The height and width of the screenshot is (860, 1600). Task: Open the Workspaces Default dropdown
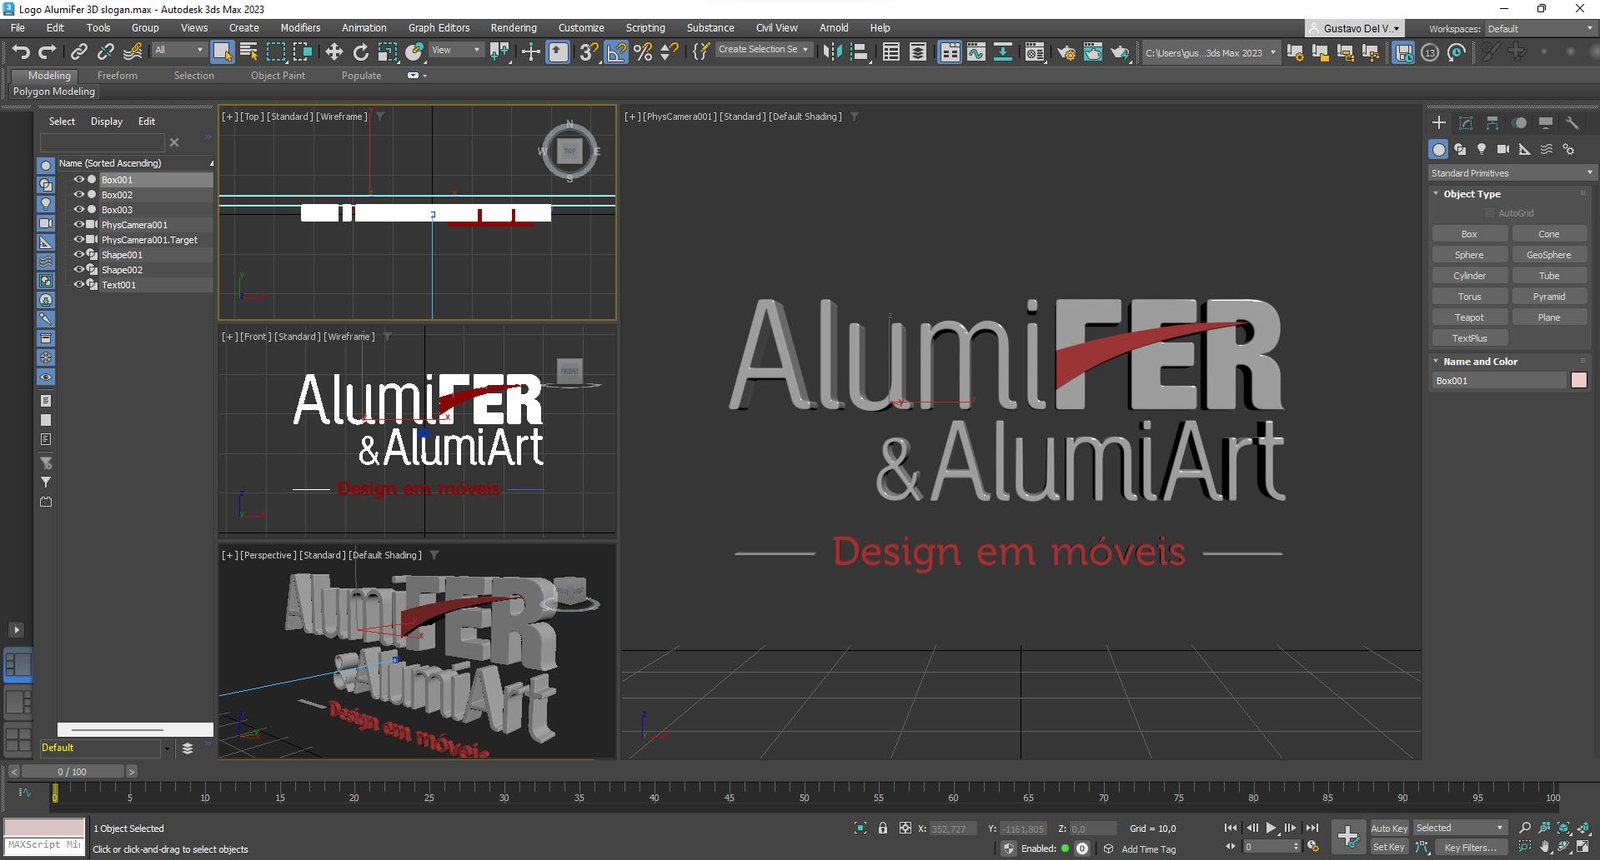pos(1540,29)
